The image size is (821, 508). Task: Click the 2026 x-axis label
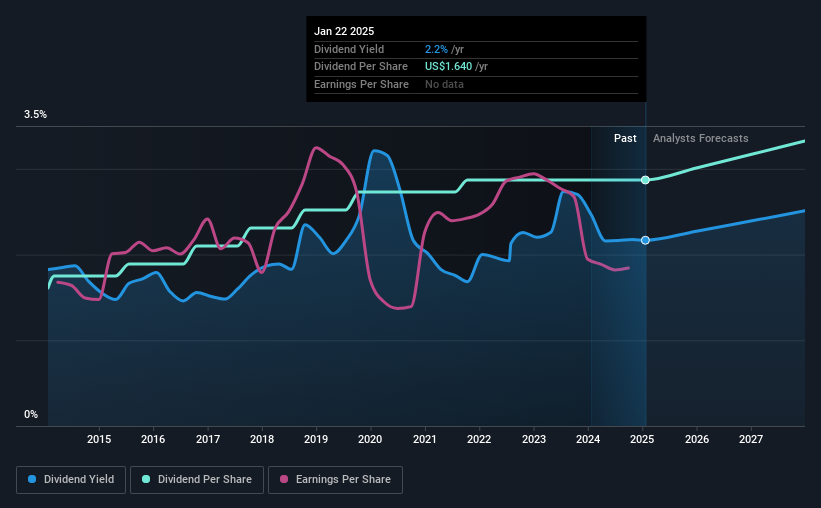point(697,439)
